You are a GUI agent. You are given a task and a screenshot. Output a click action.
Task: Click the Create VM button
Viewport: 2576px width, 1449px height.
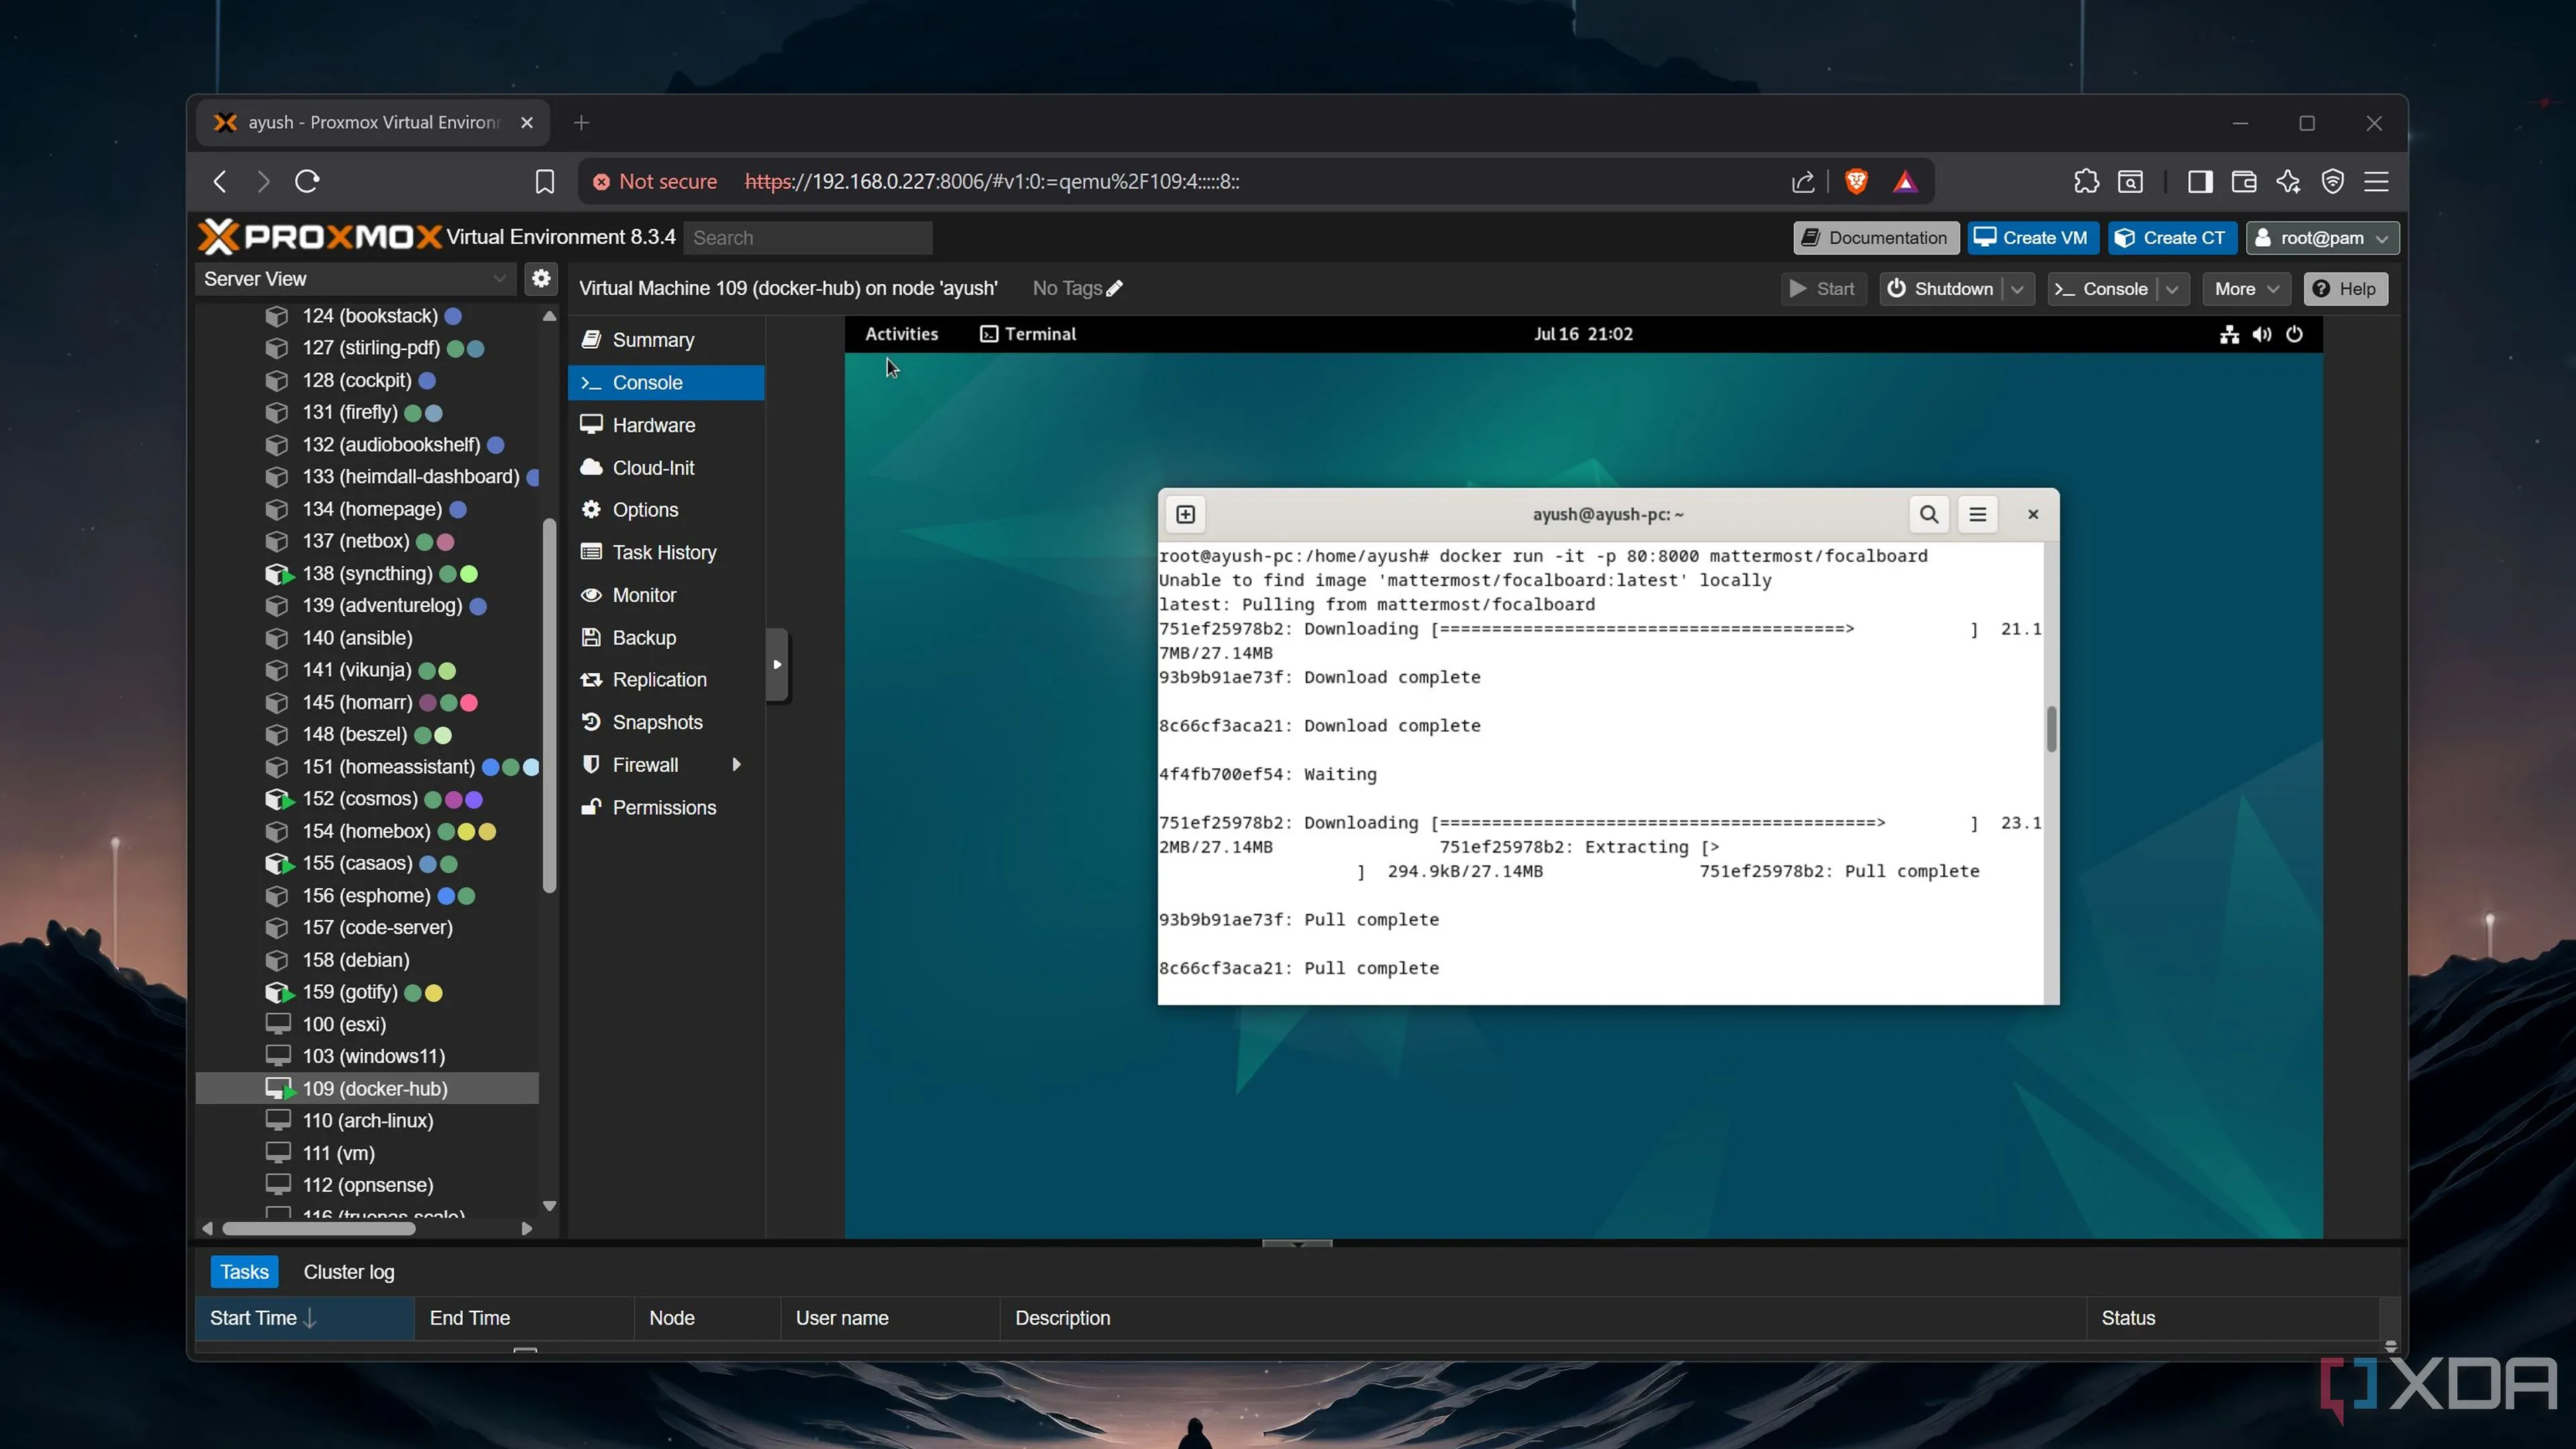point(2032,238)
